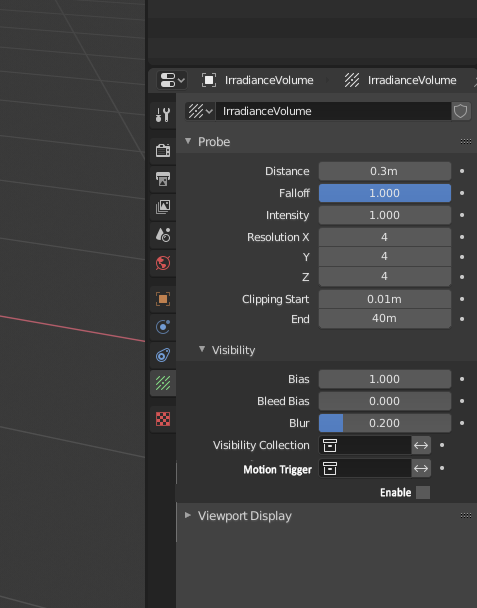Open the Output properties tab

click(x=163, y=179)
